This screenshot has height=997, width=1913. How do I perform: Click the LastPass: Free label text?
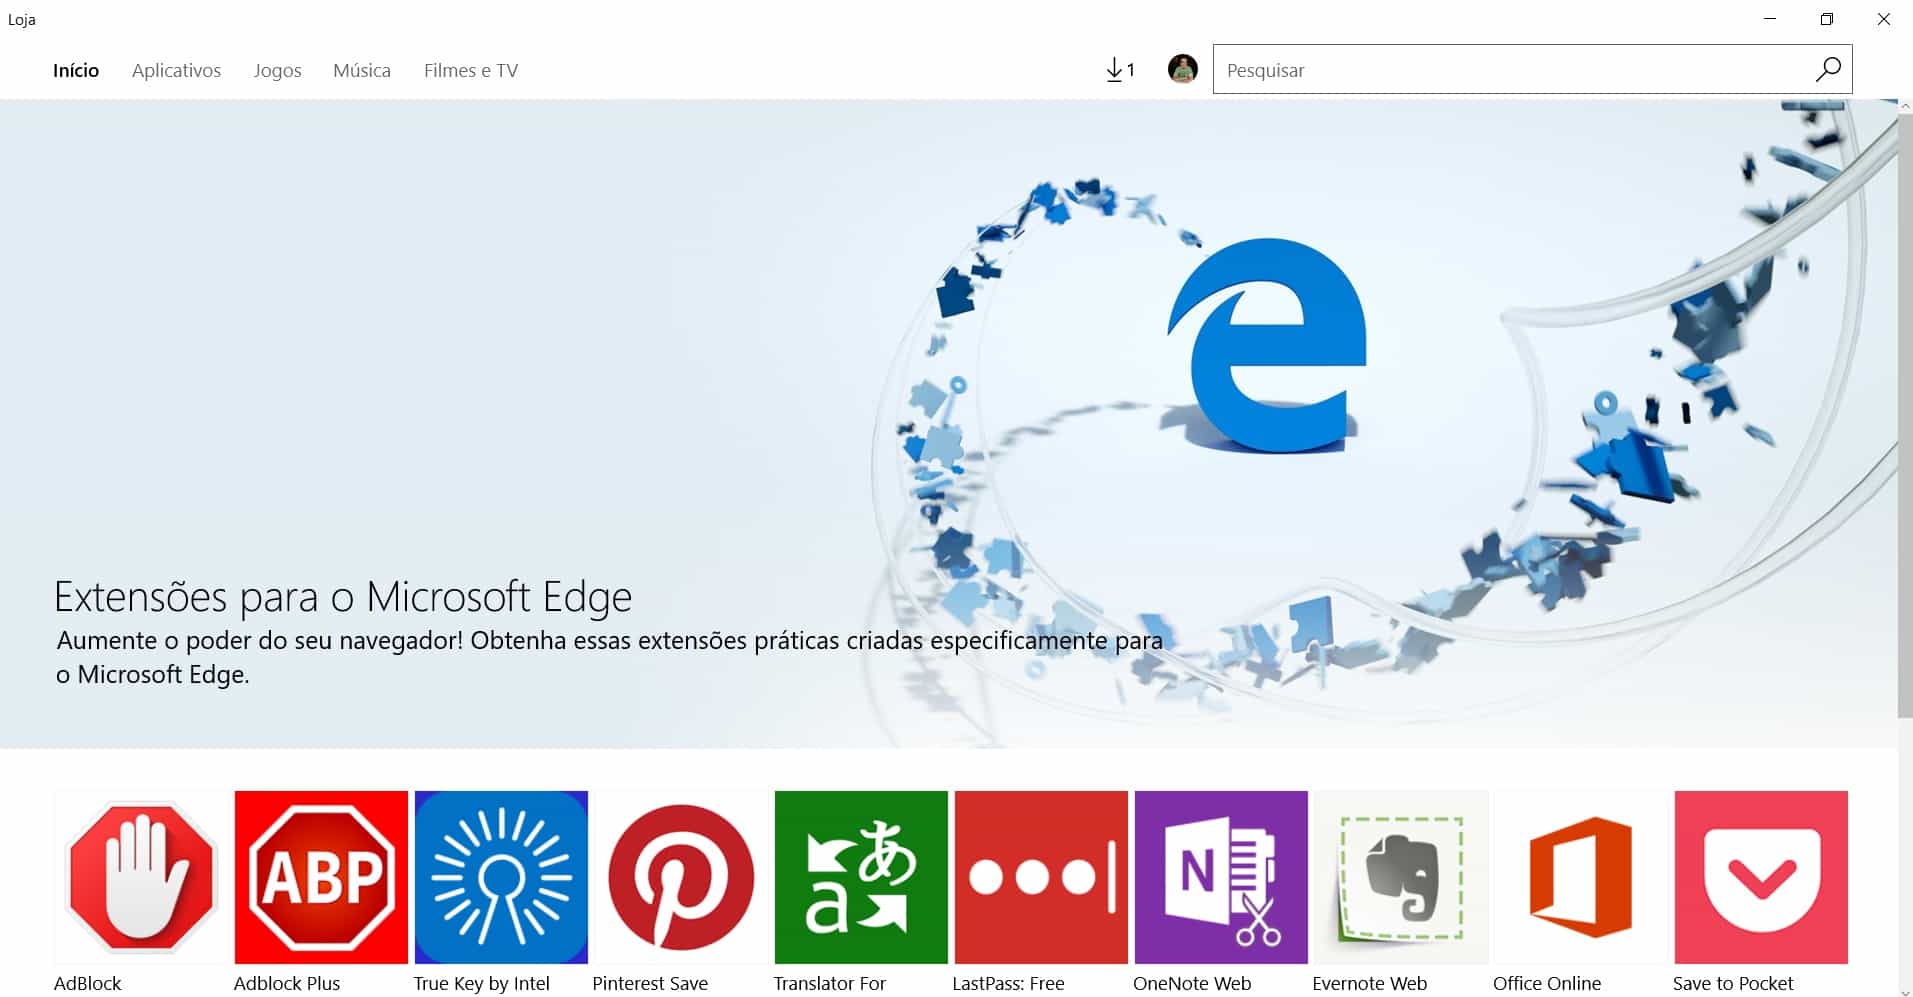pyautogui.click(x=1008, y=983)
